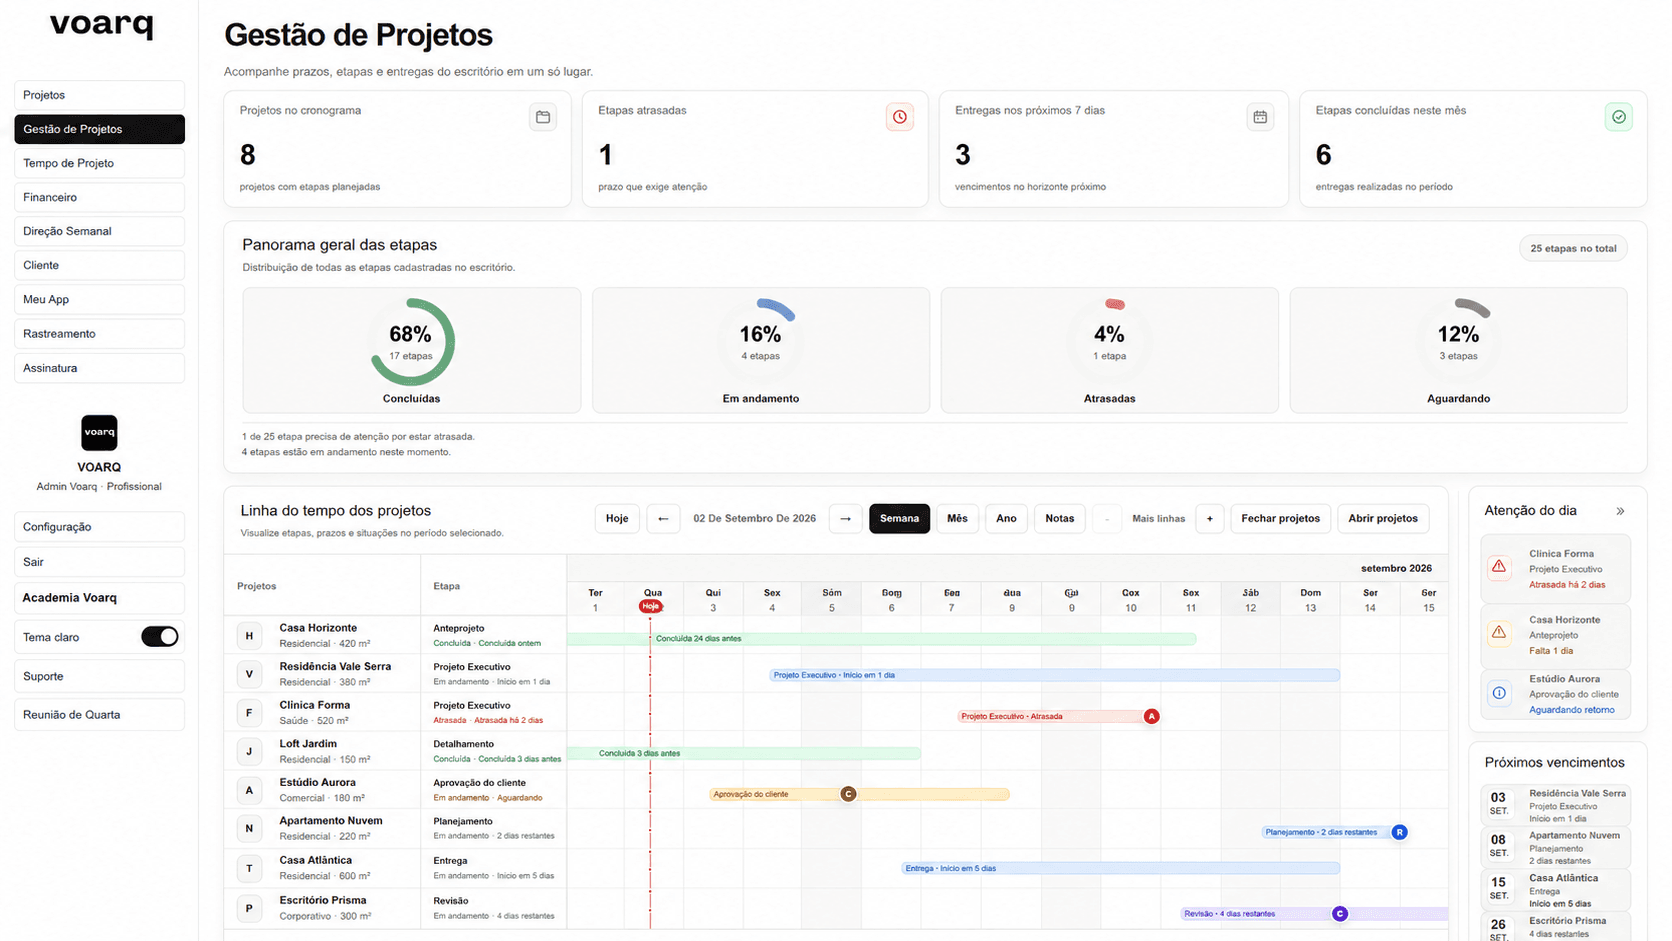
Task: Click the N badge of Apartamento Nuvem
Action: click(249, 828)
